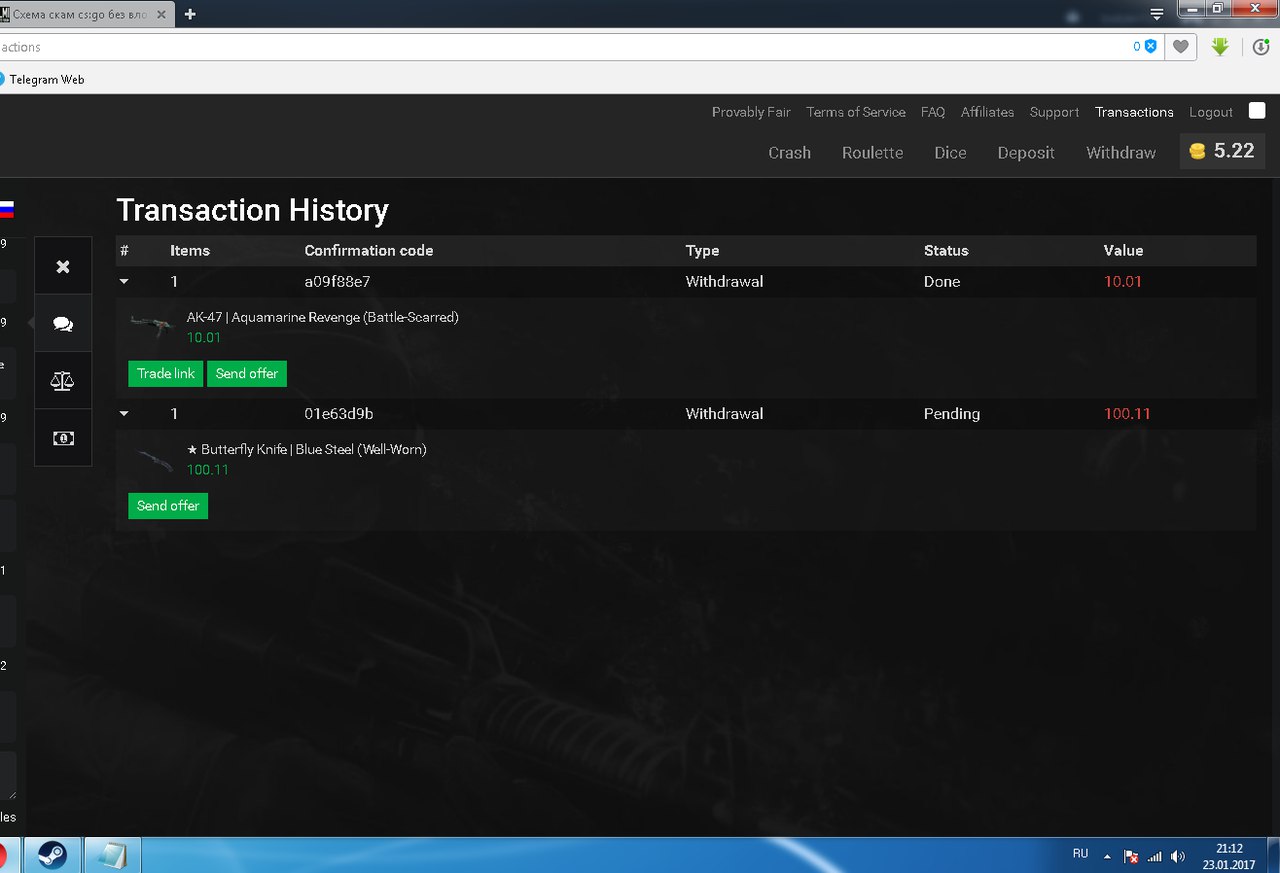
Task: Click the blue shield ad-blocker icon
Action: [1151, 47]
